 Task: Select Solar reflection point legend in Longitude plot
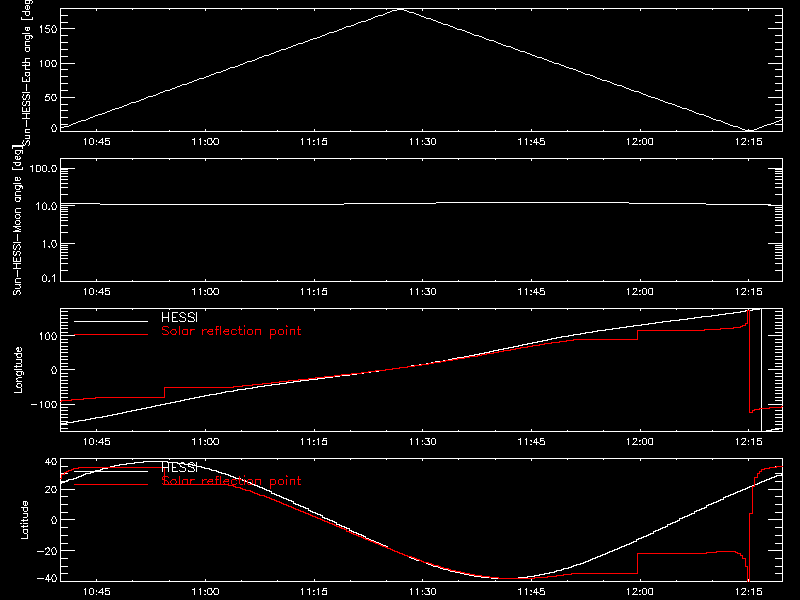(x=231, y=331)
